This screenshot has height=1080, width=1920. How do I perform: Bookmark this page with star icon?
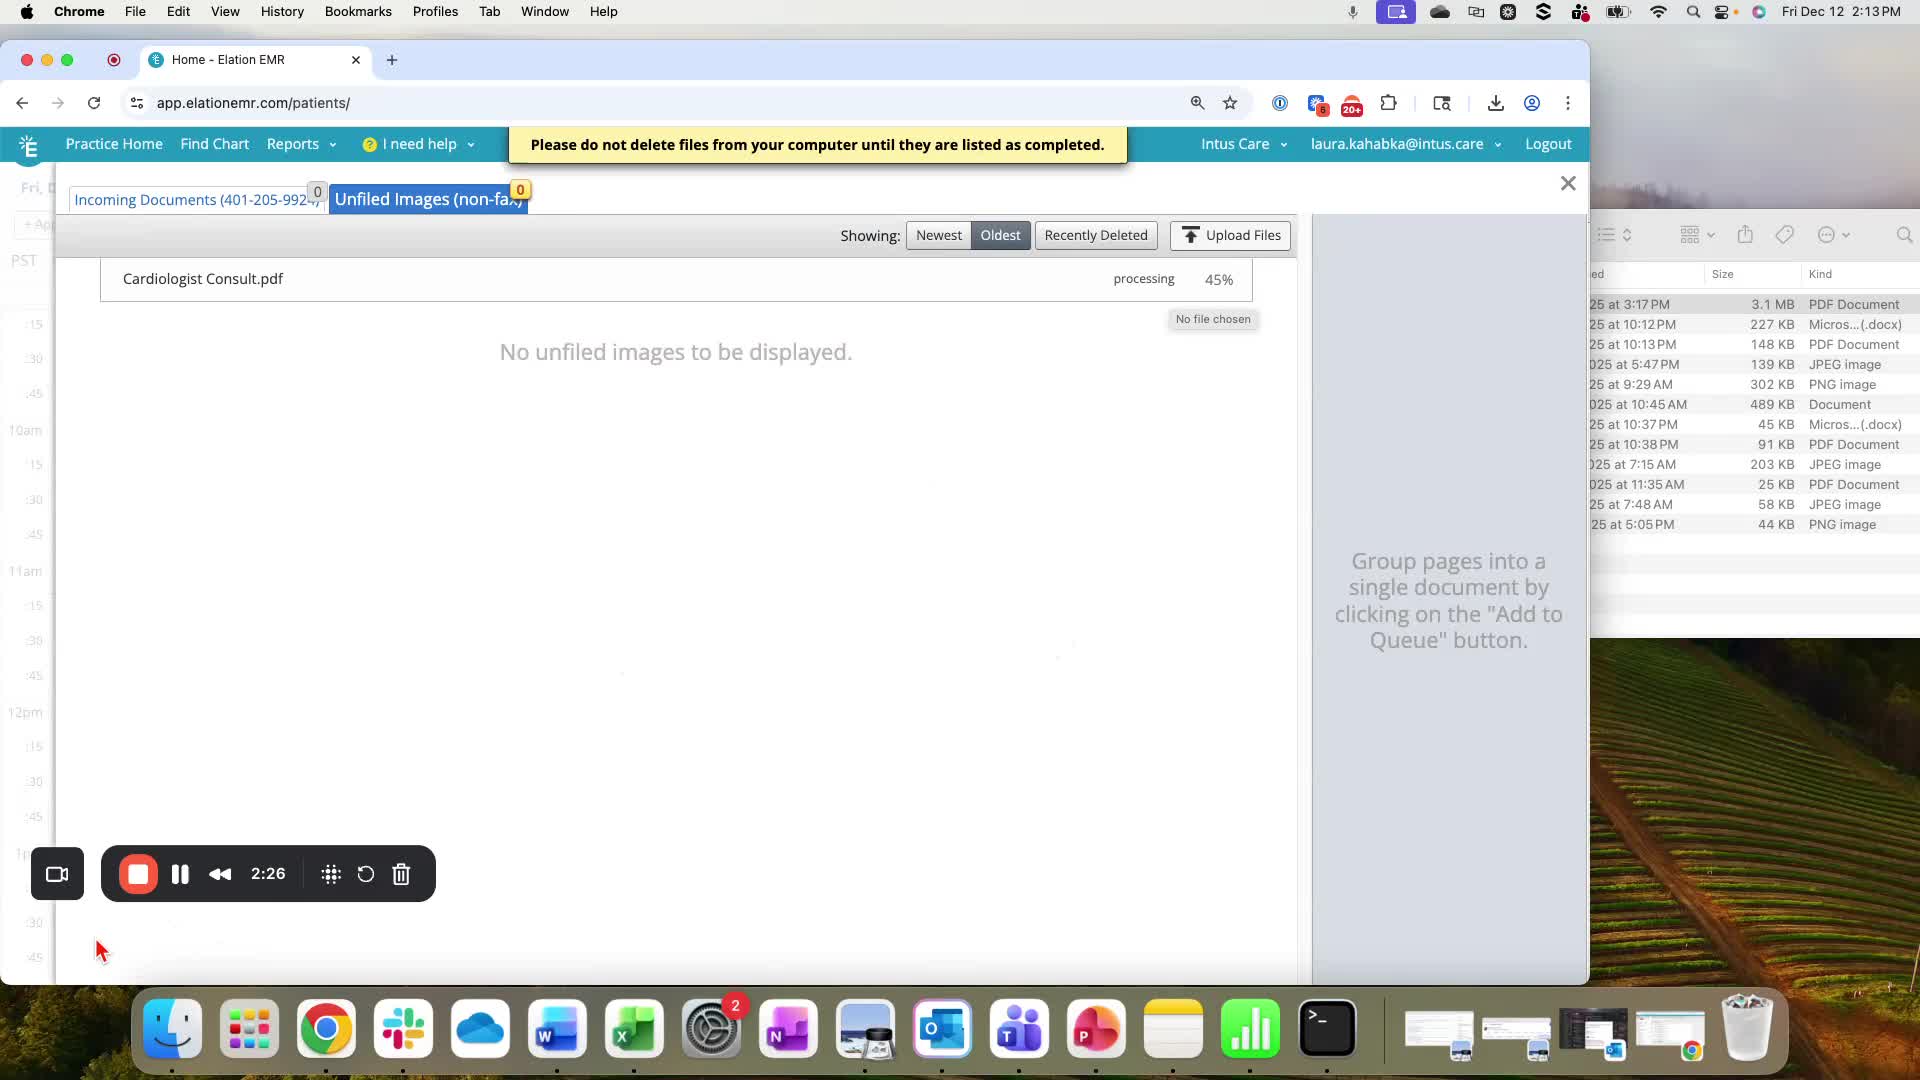pyautogui.click(x=1230, y=103)
